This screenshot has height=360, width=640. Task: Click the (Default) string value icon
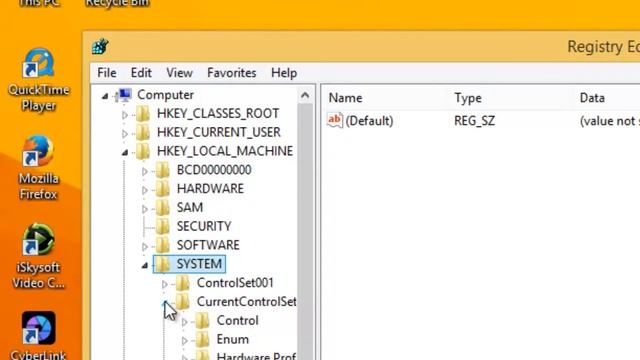[x=334, y=120]
